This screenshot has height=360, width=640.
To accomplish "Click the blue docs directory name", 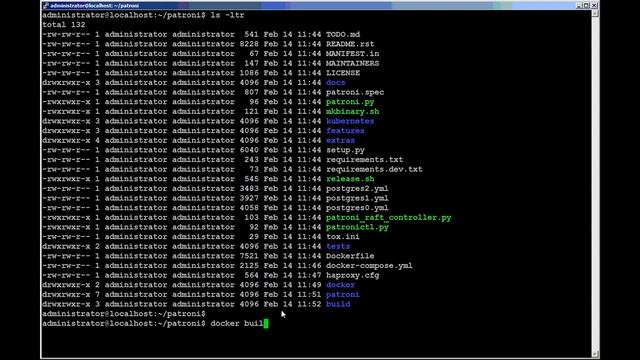I will click(x=336, y=83).
